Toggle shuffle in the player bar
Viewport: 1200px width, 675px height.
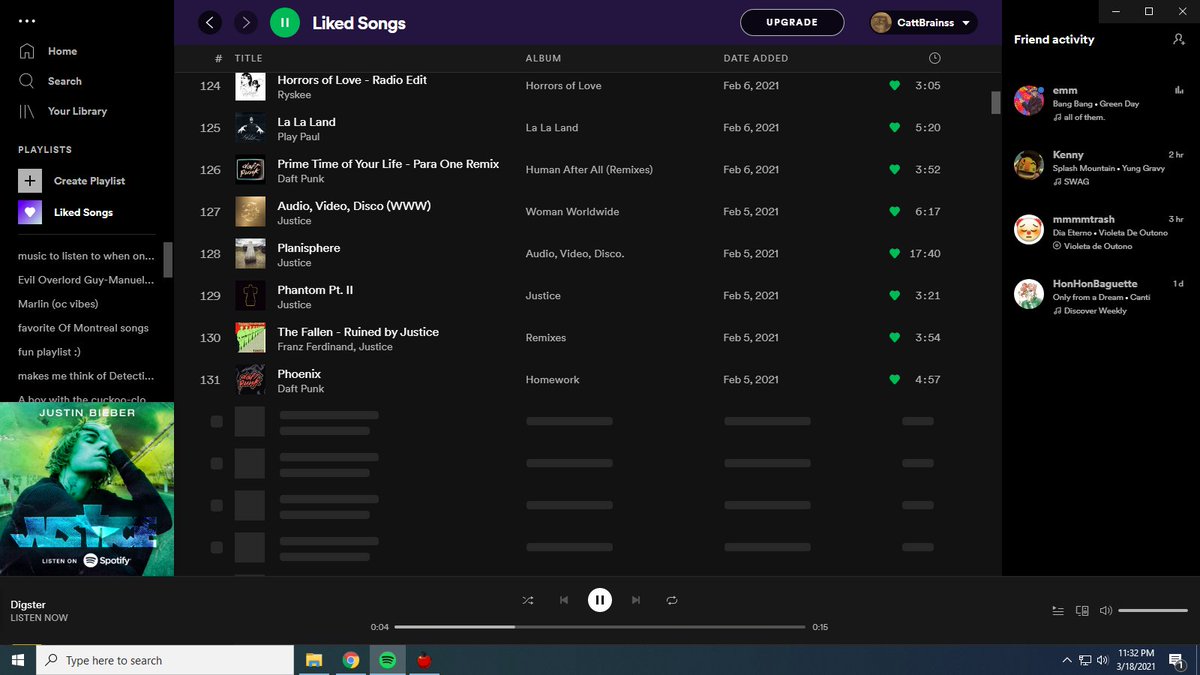tap(528, 600)
